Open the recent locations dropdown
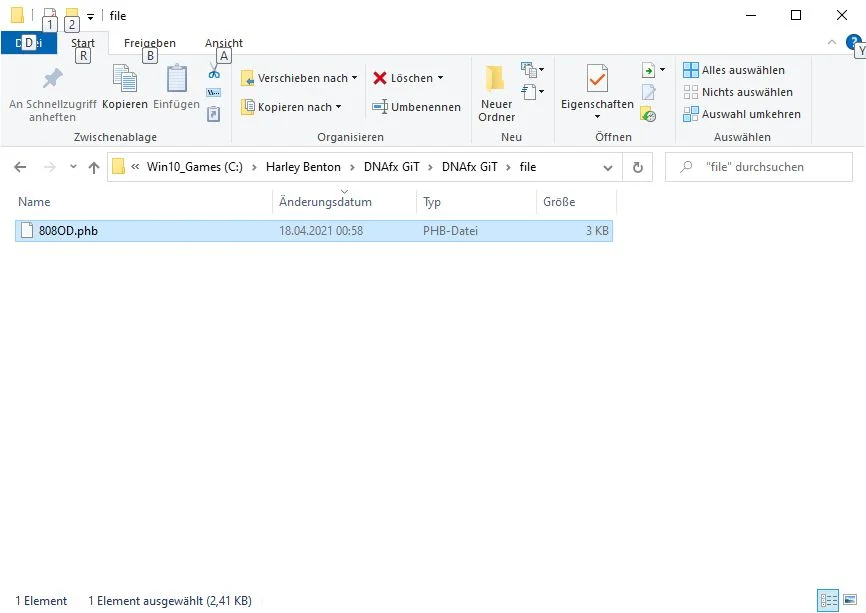Screen dimensions: 866x613 (73, 166)
